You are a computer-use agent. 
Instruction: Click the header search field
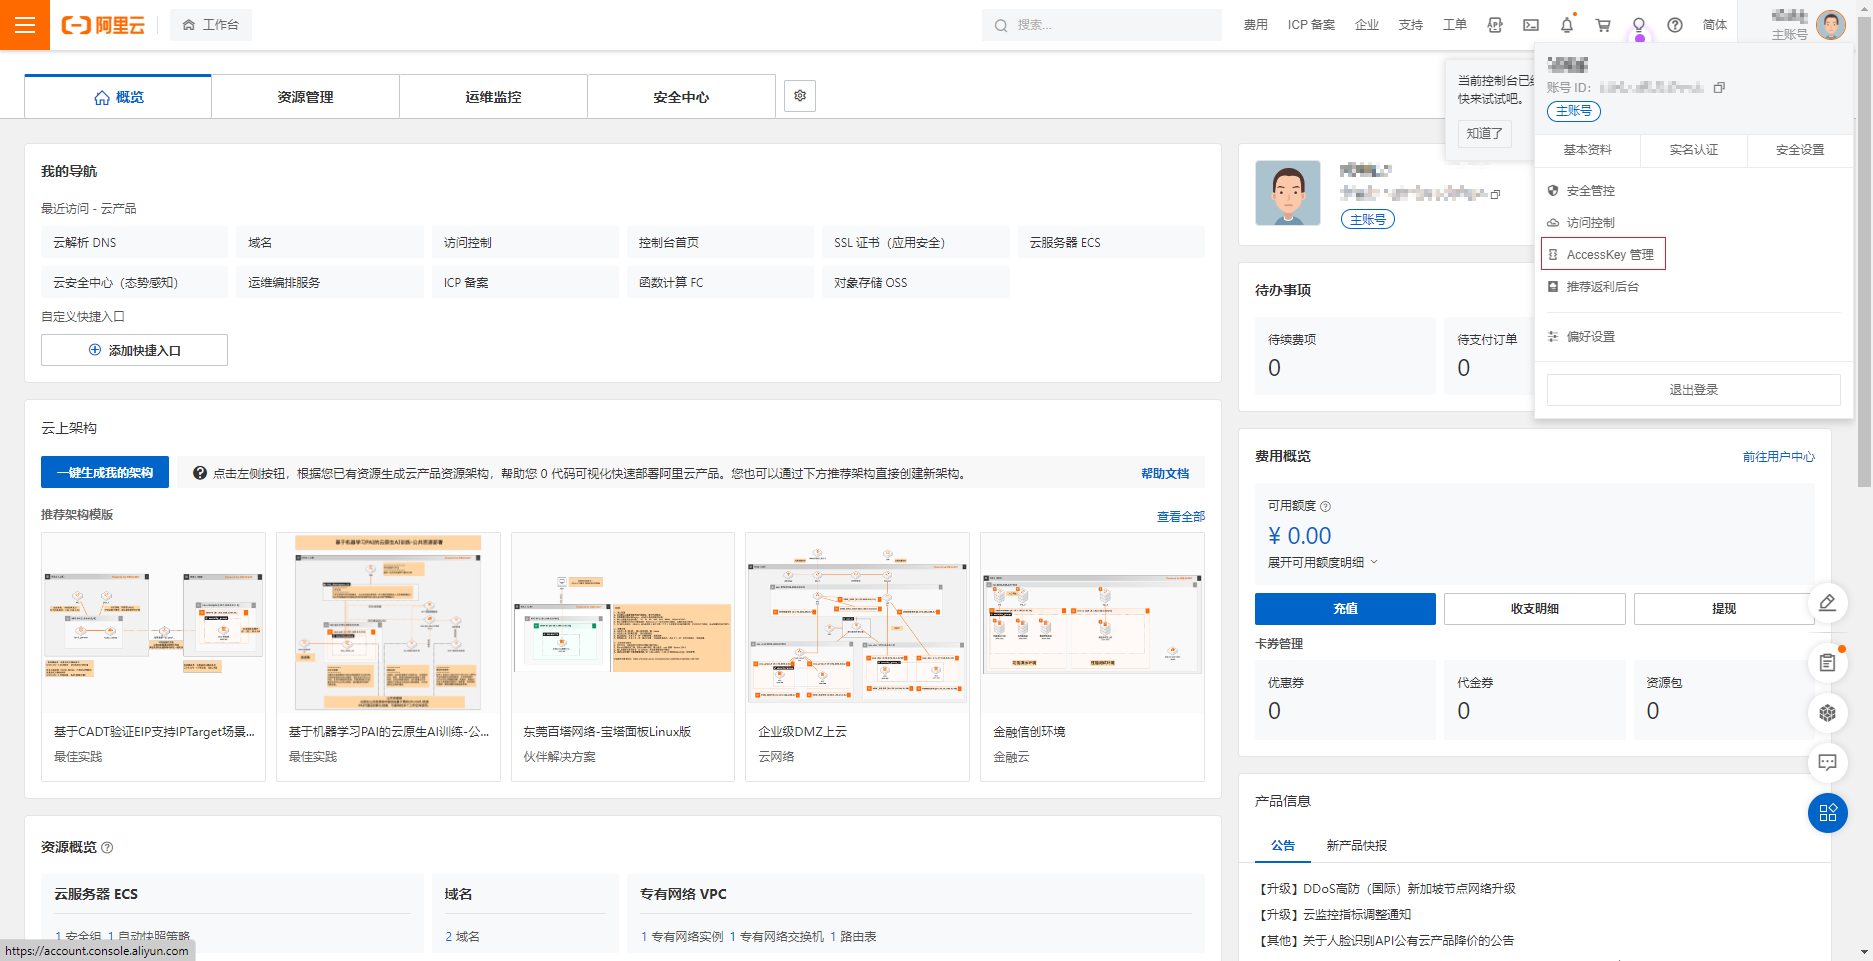point(1101,25)
